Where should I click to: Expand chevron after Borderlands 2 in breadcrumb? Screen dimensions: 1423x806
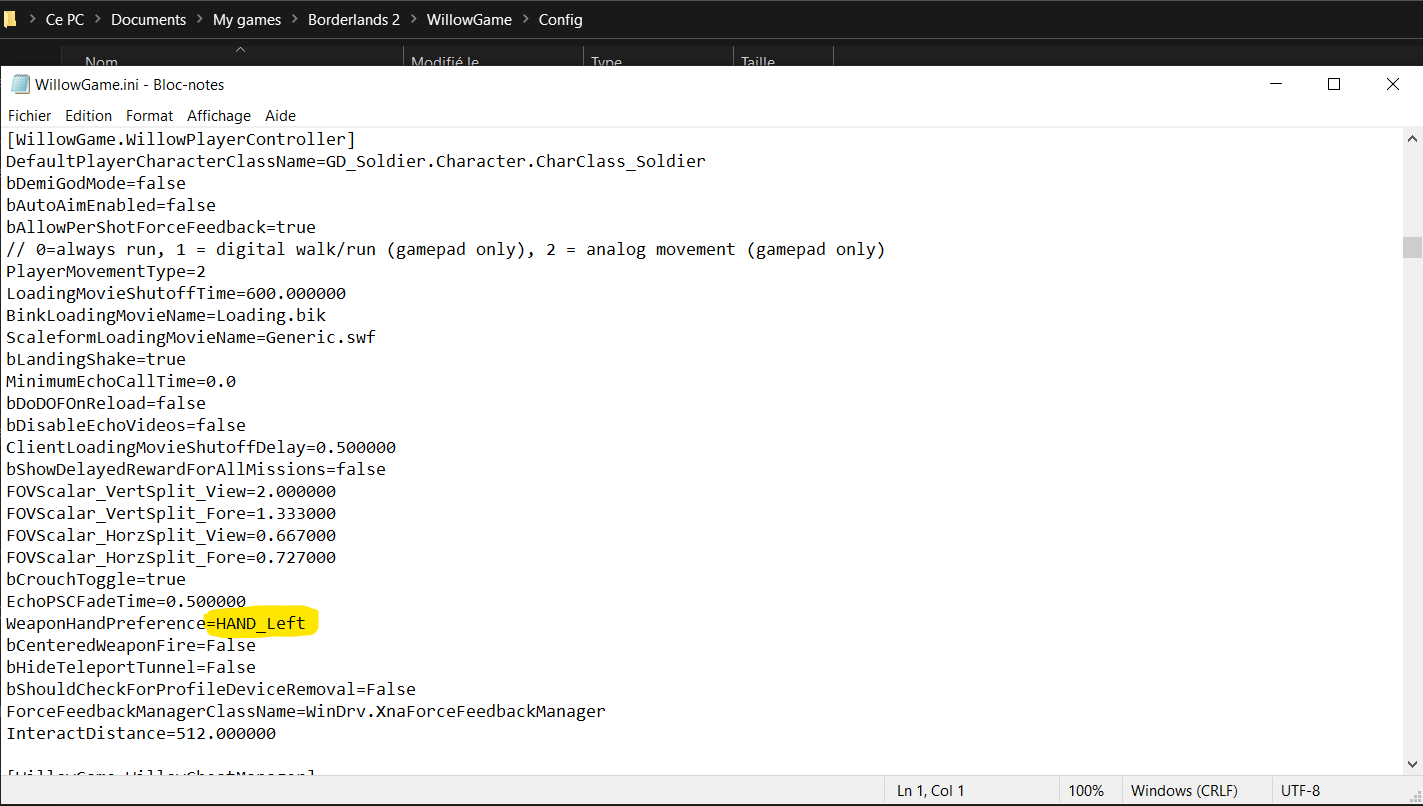tap(414, 20)
